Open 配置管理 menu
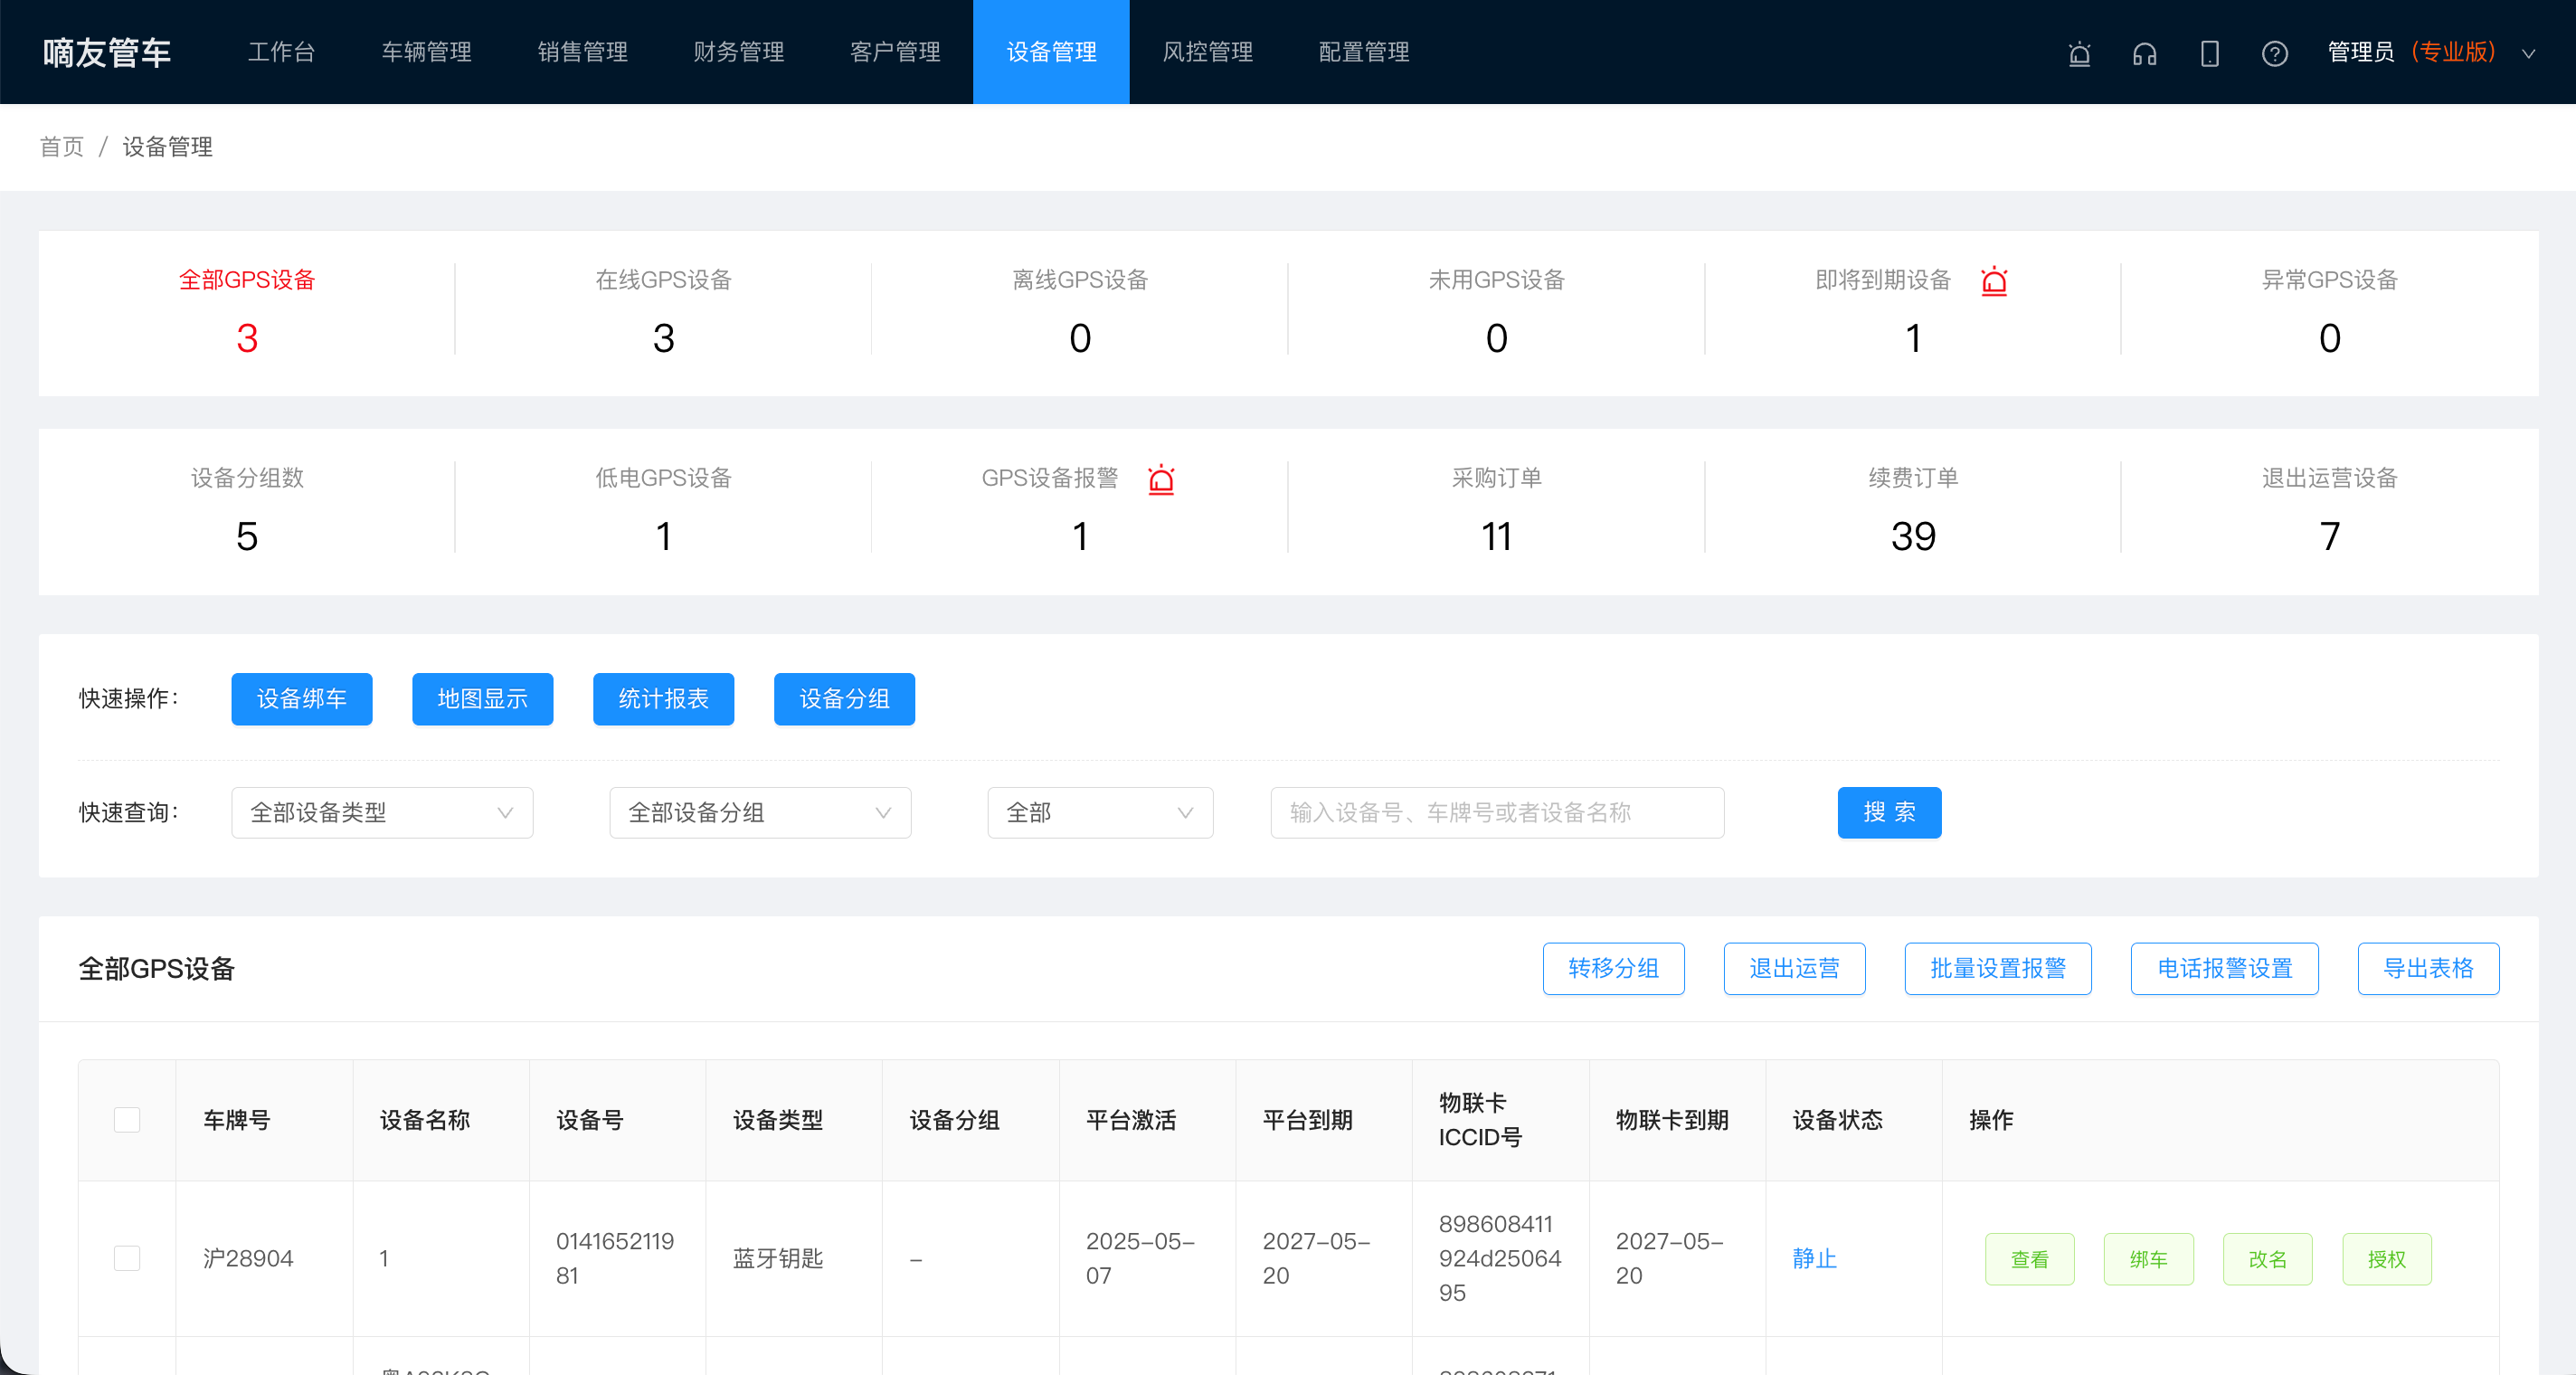This screenshot has height=1375, width=2576. click(1364, 52)
